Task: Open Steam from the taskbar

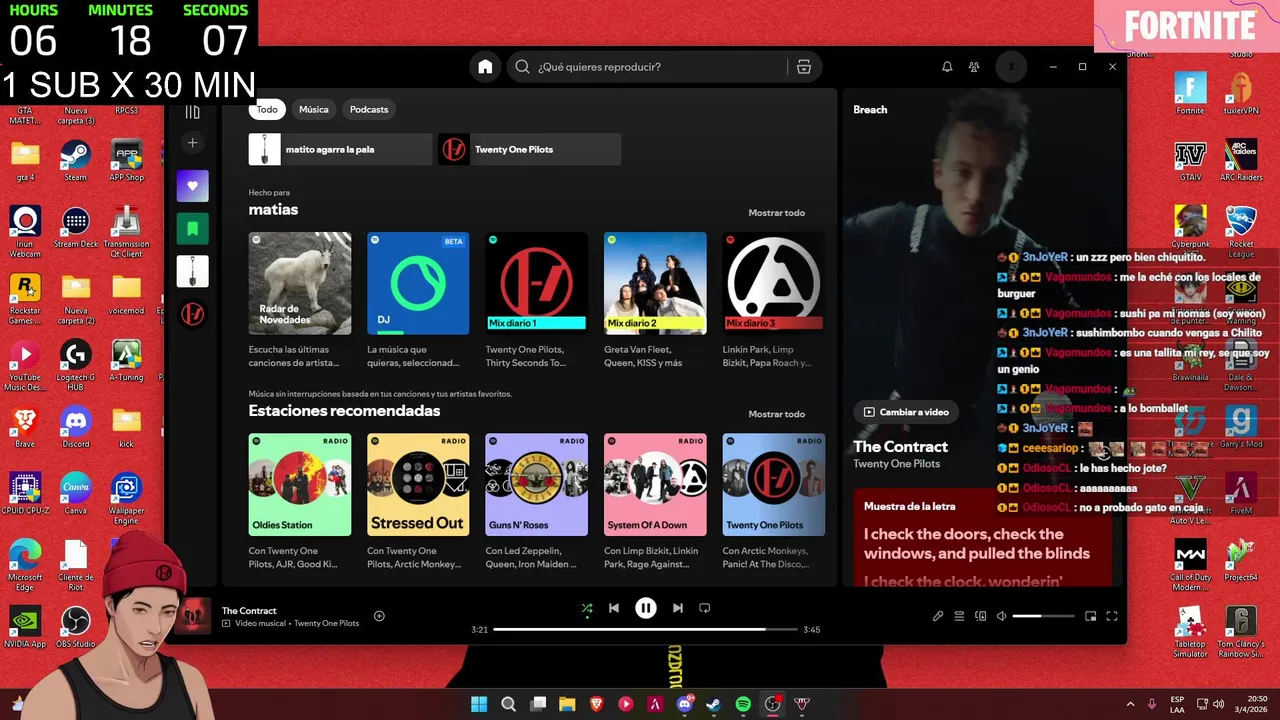Action: [x=713, y=704]
